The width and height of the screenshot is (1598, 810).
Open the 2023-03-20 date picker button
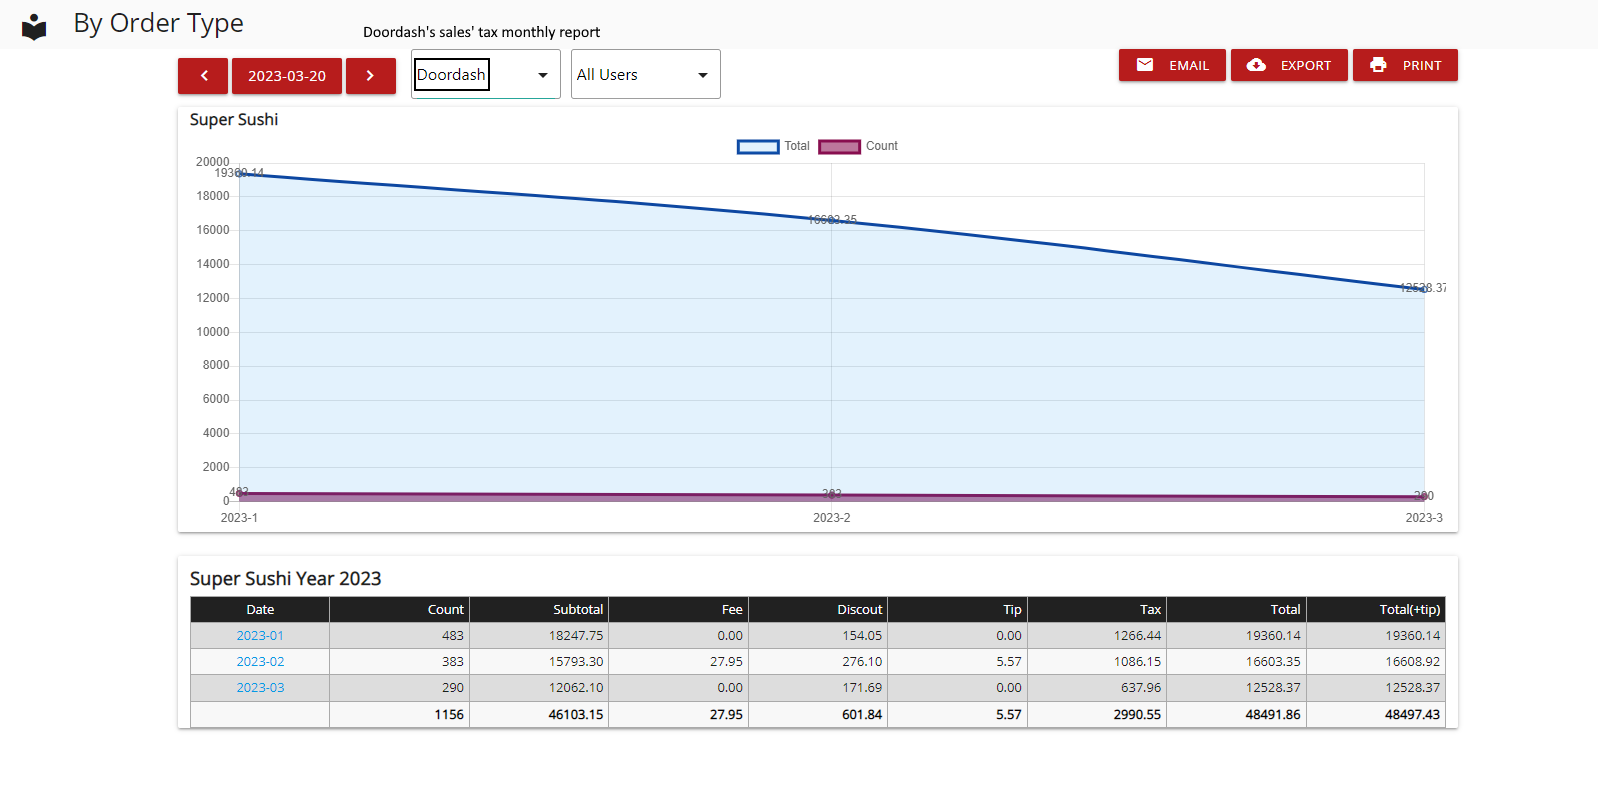click(287, 76)
